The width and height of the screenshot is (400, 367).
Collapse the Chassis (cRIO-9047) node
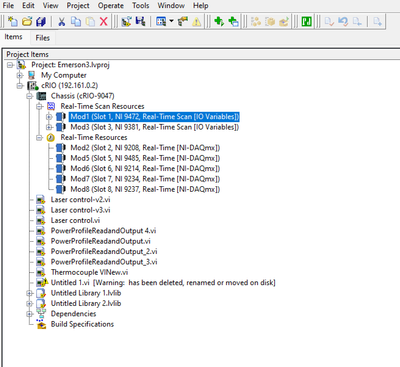click(x=29, y=96)
